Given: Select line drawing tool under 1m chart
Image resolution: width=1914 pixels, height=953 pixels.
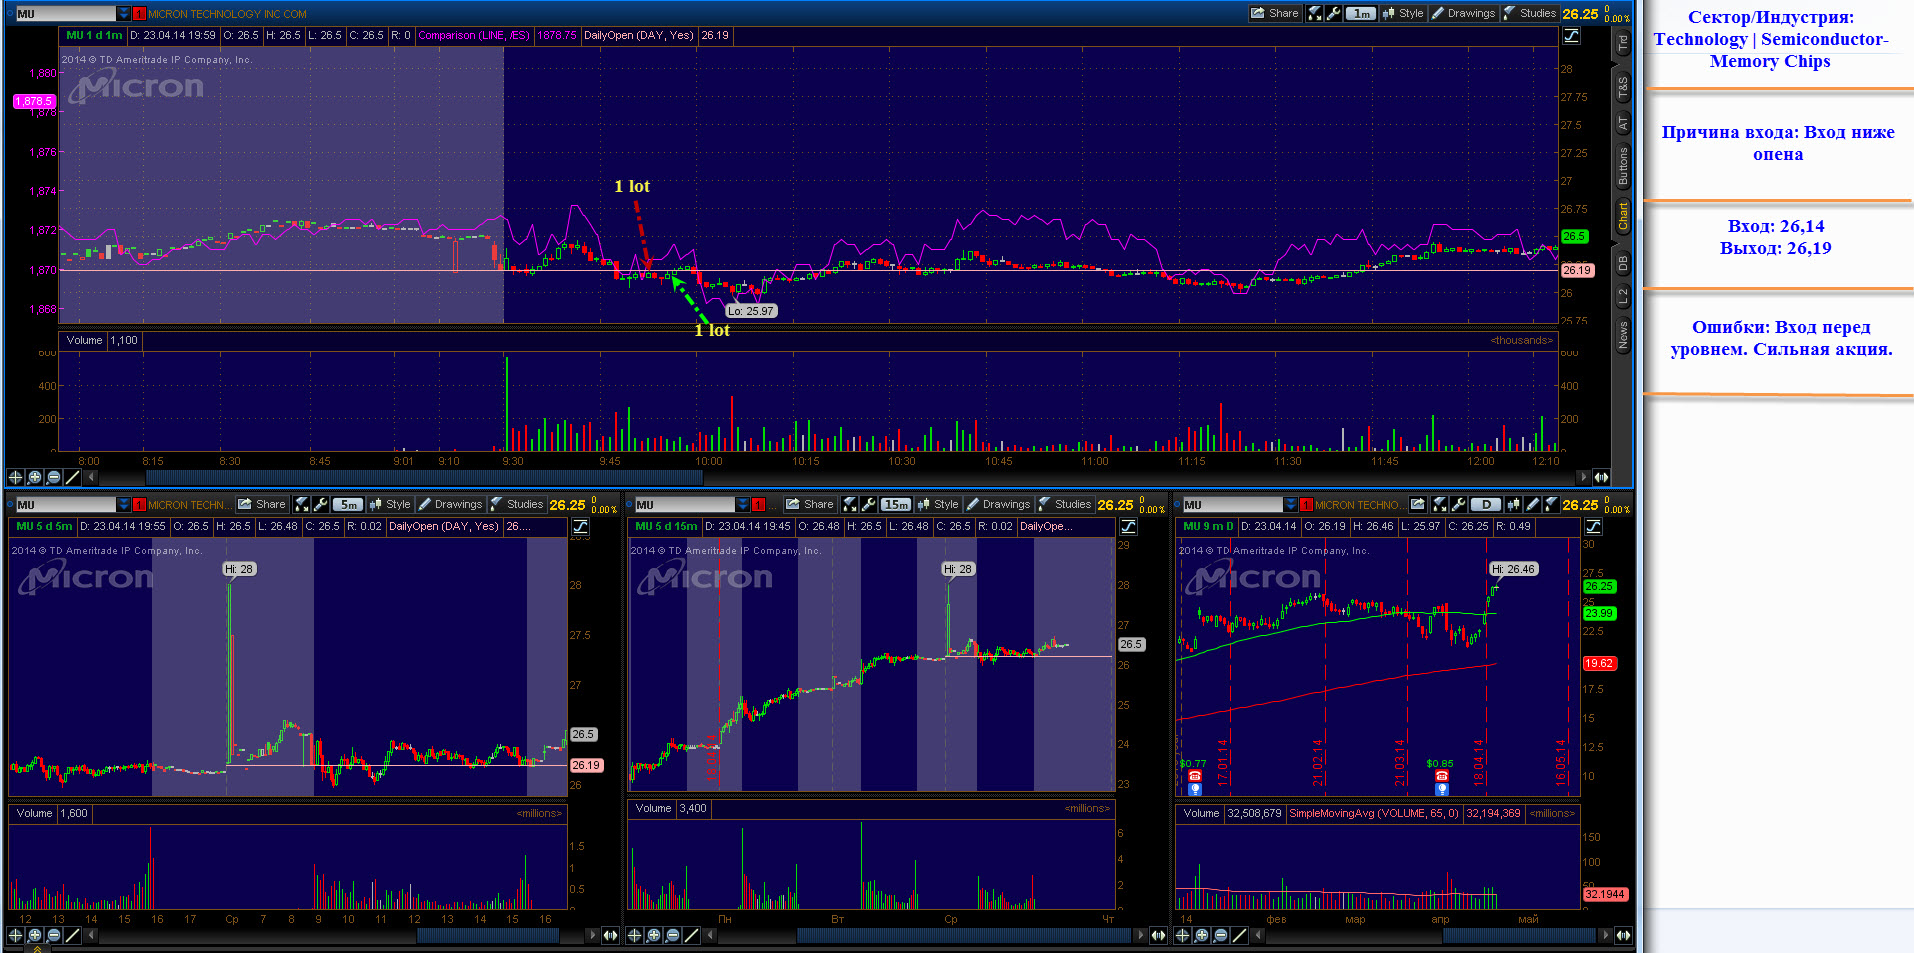Looking at the screenshot, I should pyautogui.click(x=72, y=477).
